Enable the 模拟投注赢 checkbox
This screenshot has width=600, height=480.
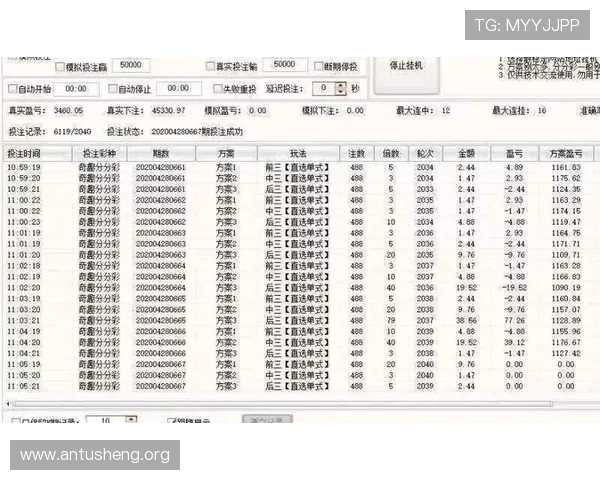pyautogui.click(x=60, y=67)
